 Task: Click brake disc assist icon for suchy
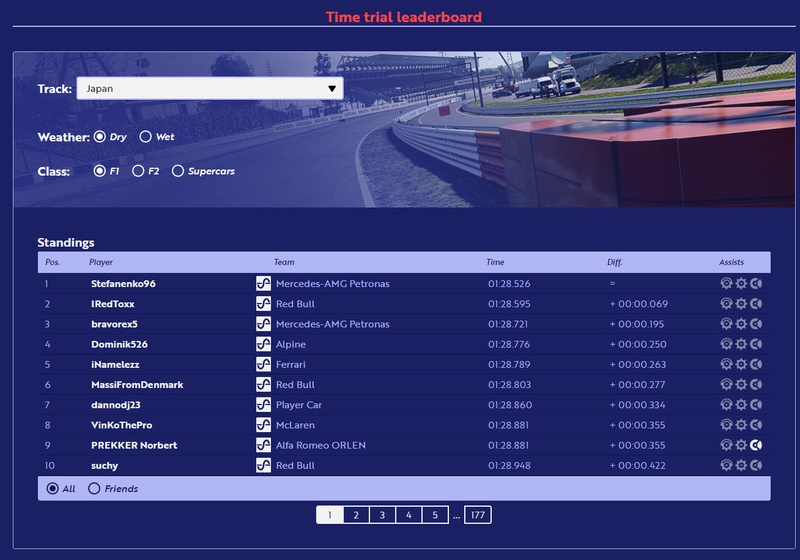click(x=756, y=465)
